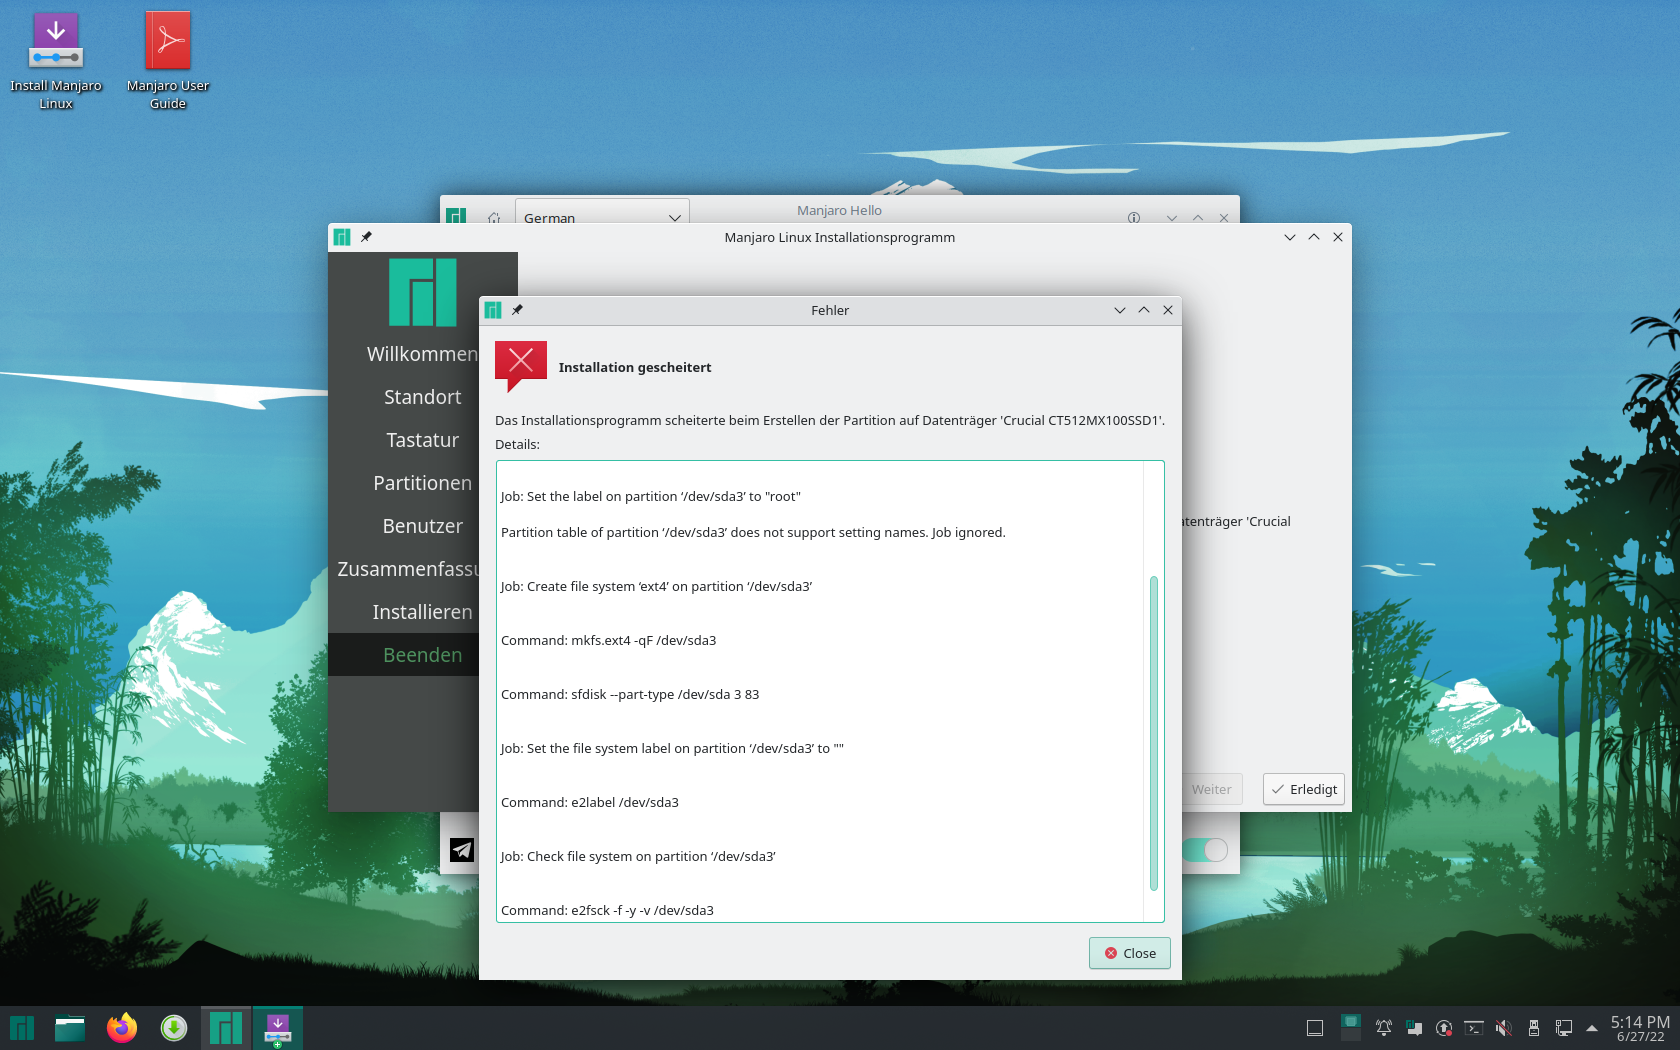
Task: Click line 'Command: e2label /dev/sda3'
Action: click(x=589, y=802)
